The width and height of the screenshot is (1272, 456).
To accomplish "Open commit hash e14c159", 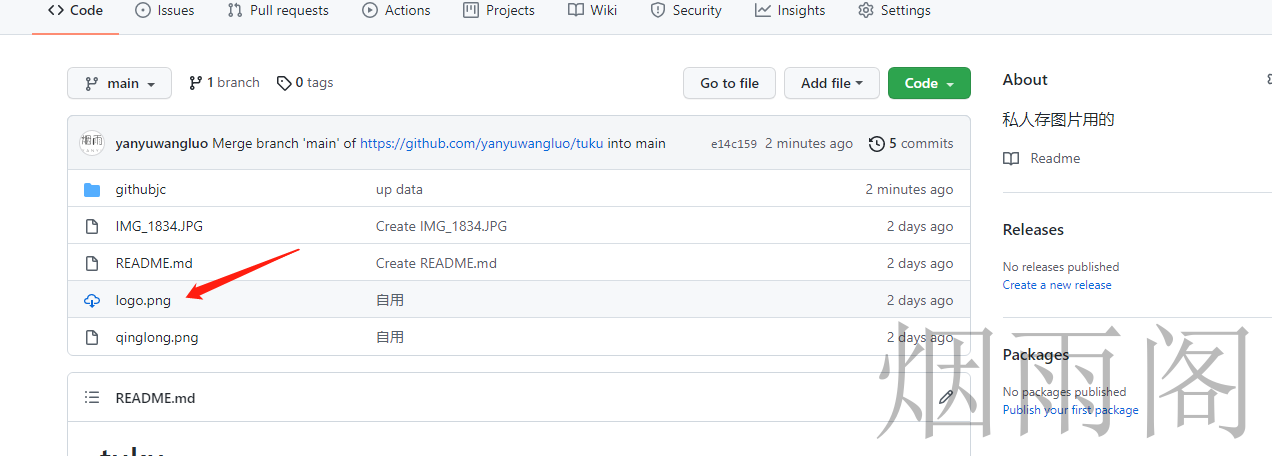I will [x=734, y=144].
